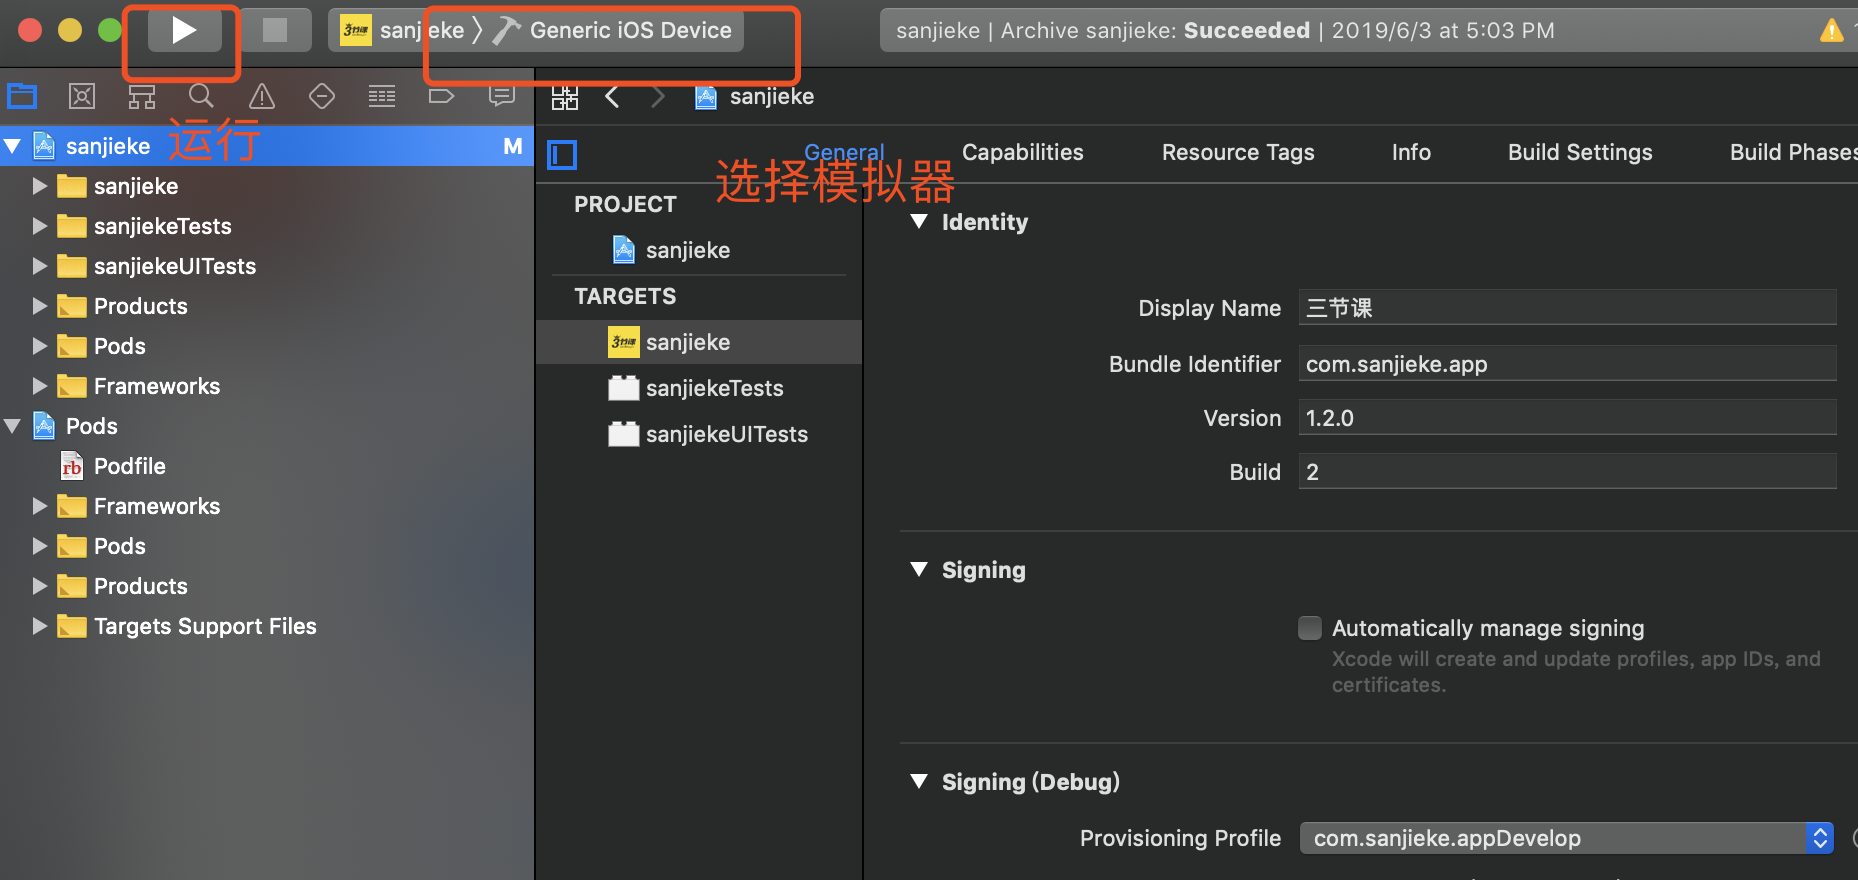Open the Issue navigator warning icon
The width and height of the screenshot is (1858, 880).
coord(262,96)
